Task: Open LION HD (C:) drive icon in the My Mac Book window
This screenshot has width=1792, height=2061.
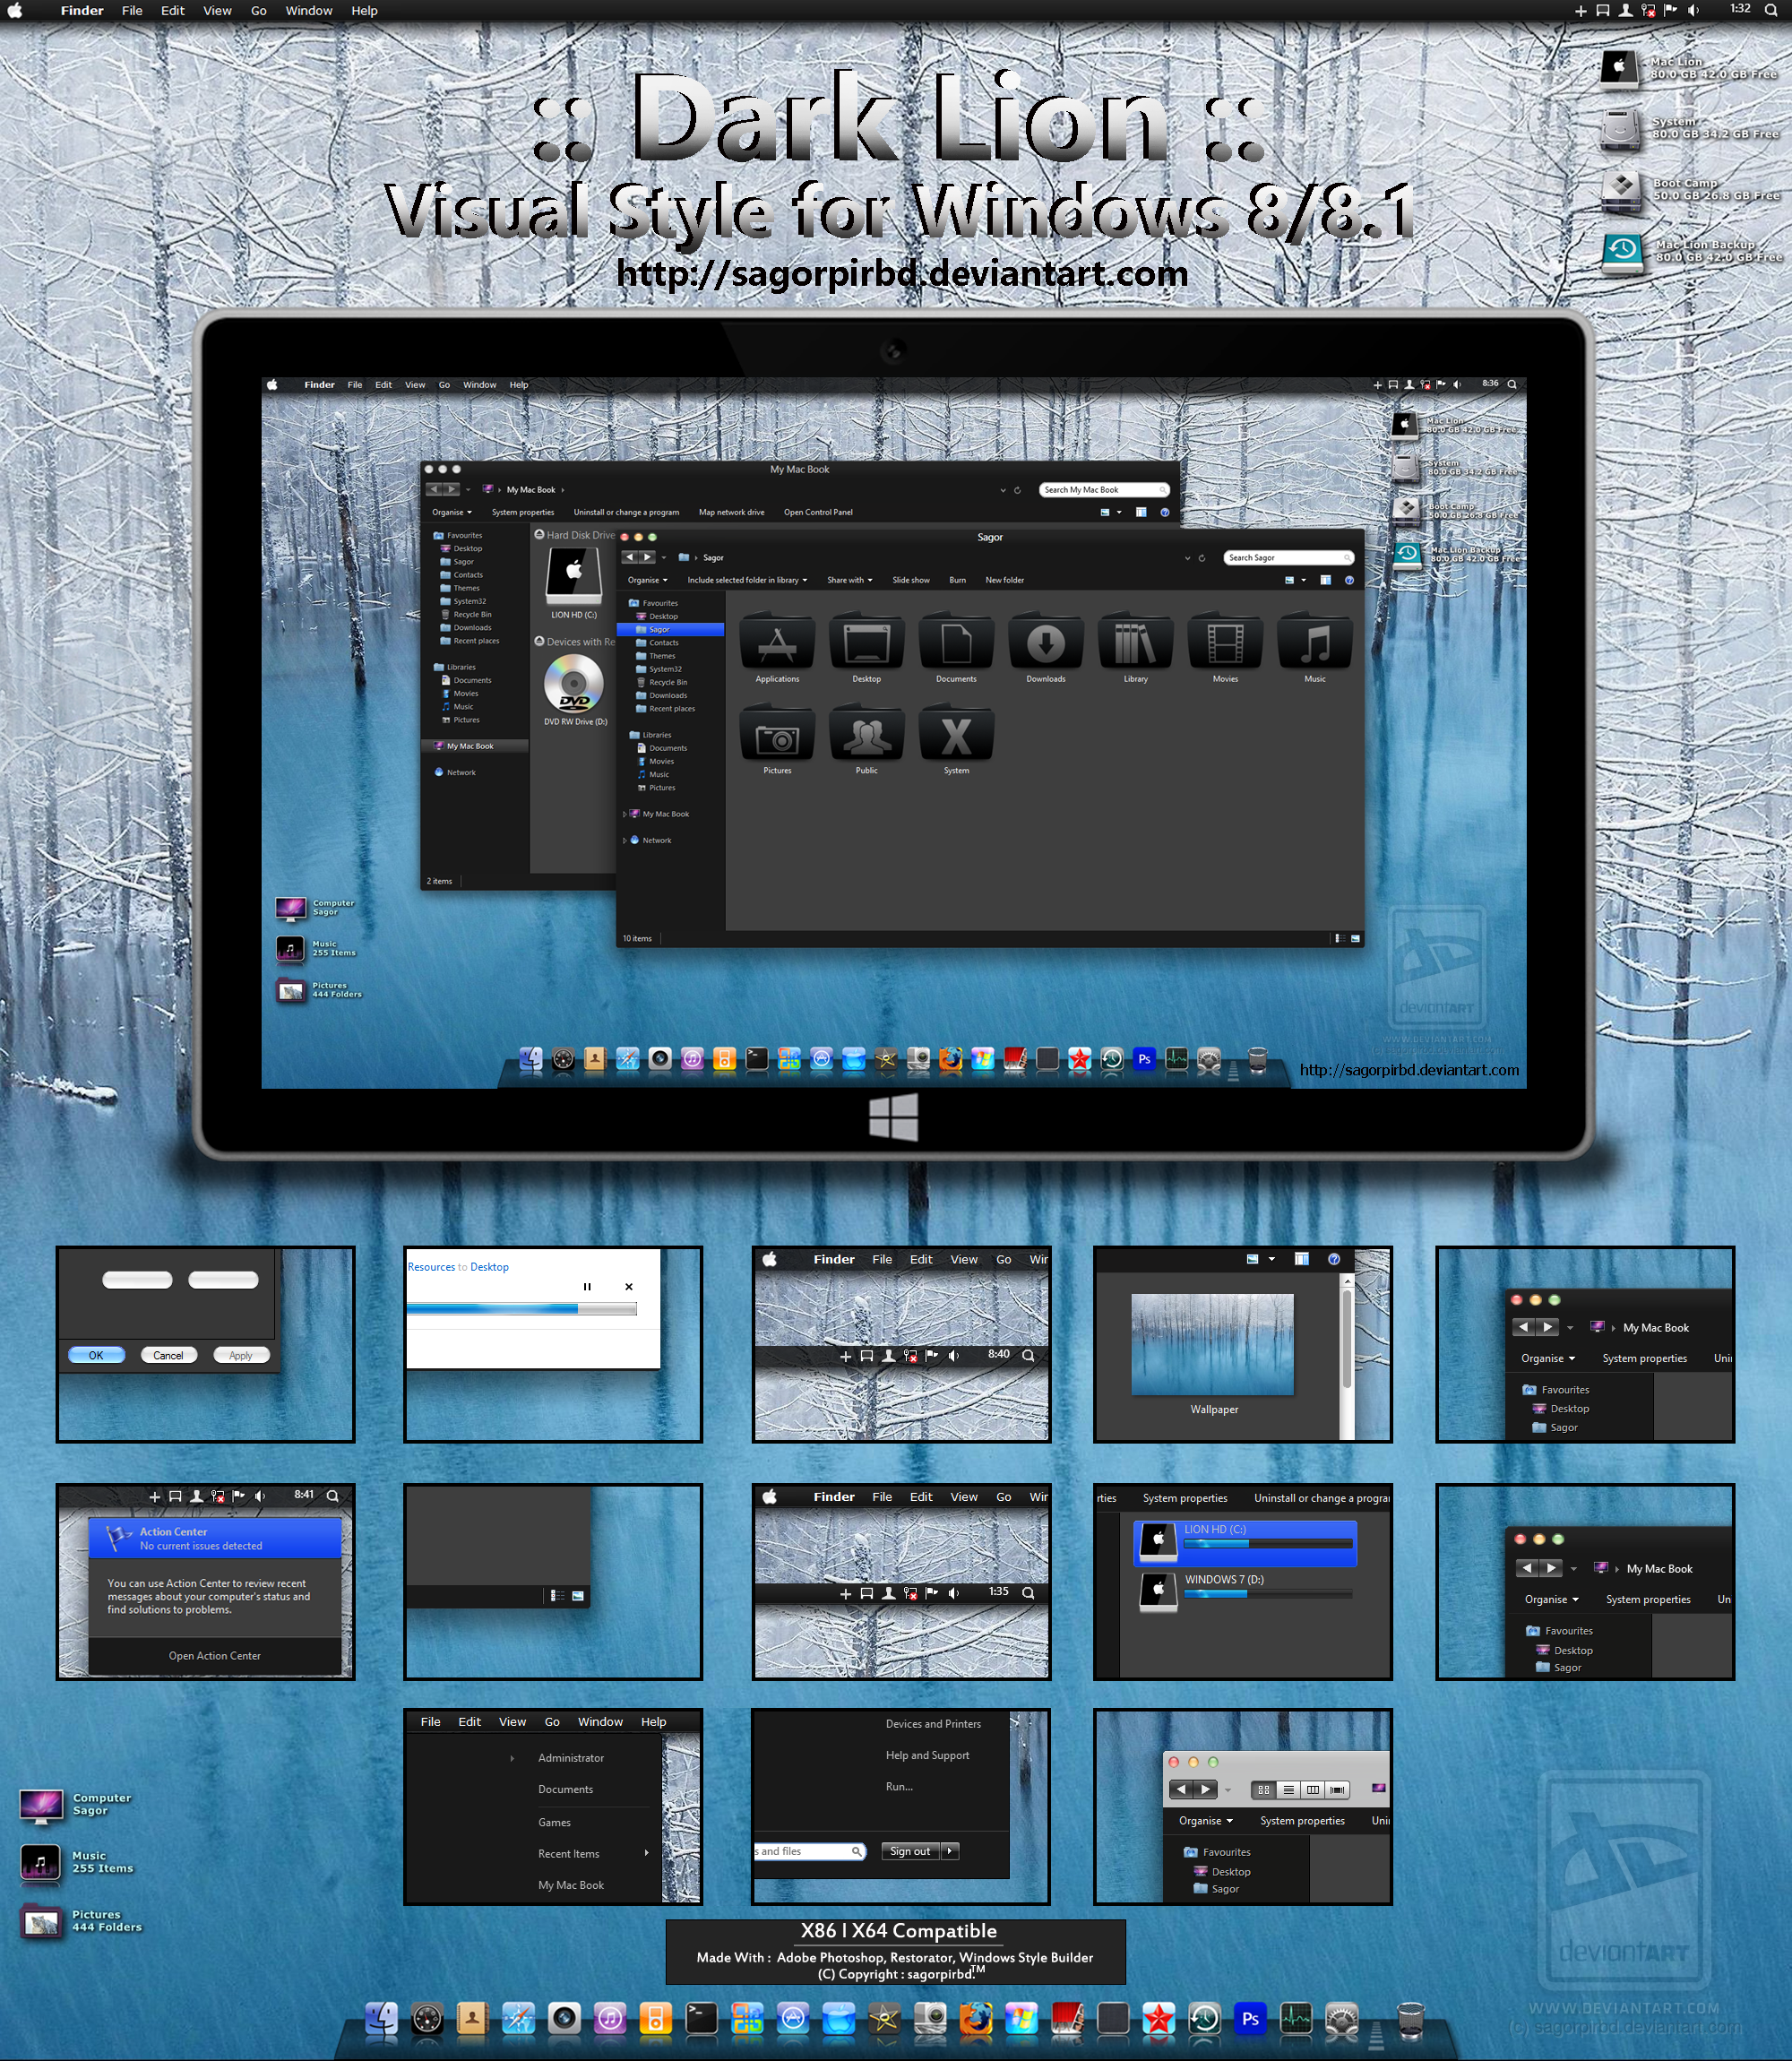Action: (573, 575)
